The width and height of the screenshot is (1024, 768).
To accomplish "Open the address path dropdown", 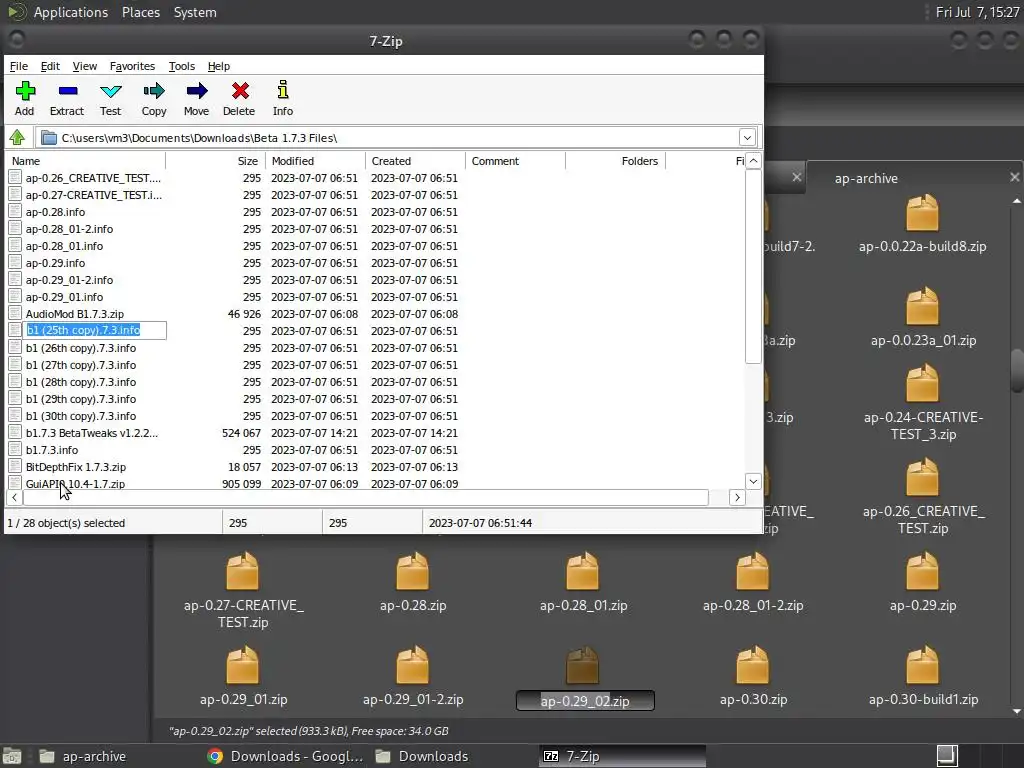I will tap(747, 138).
